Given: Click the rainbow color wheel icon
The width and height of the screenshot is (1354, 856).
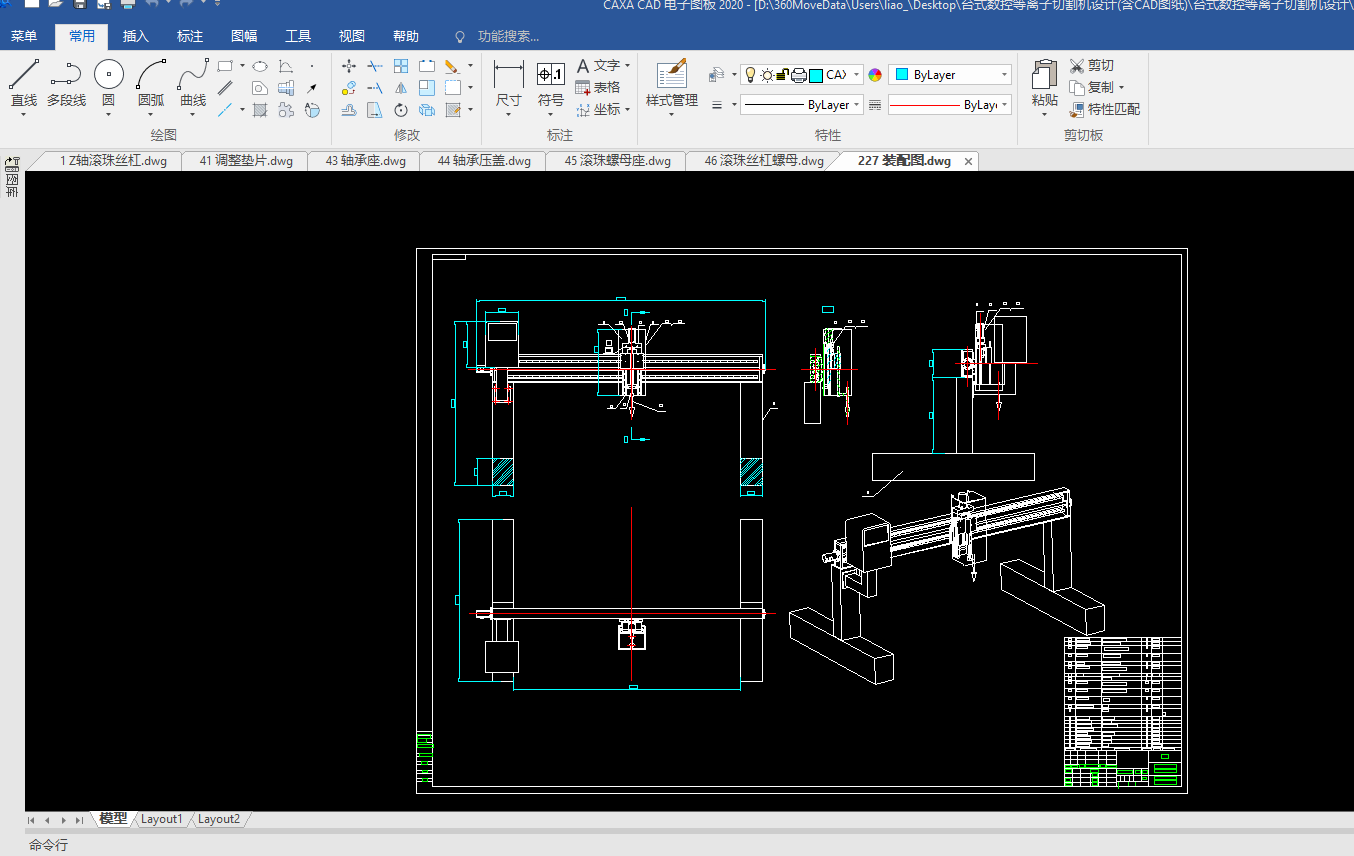Looking at the screenshot, I should tap(875, 75).
